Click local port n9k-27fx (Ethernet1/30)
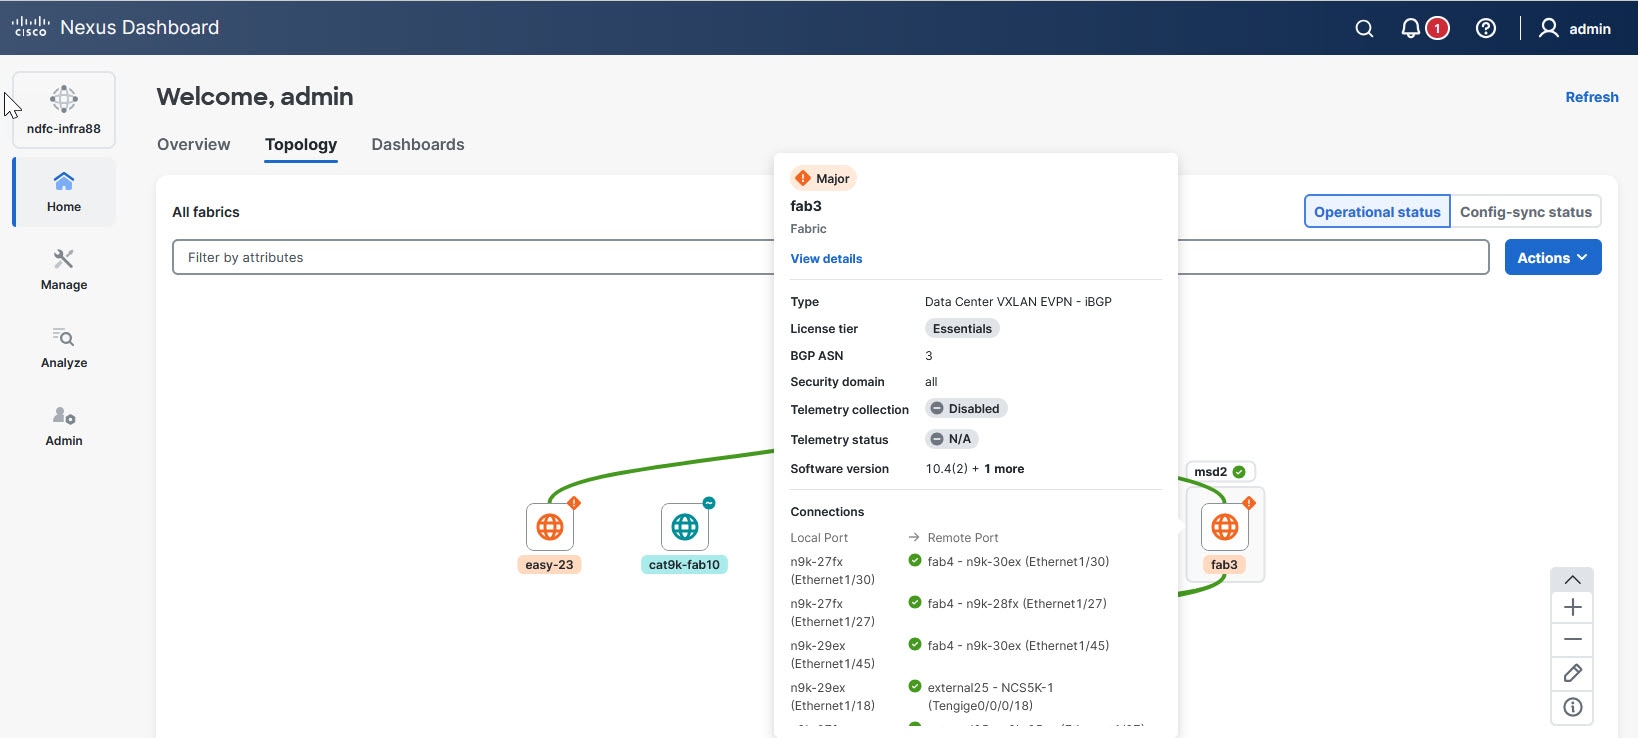The height and width of the screenshot is (738, 1638). pos(832,571)
